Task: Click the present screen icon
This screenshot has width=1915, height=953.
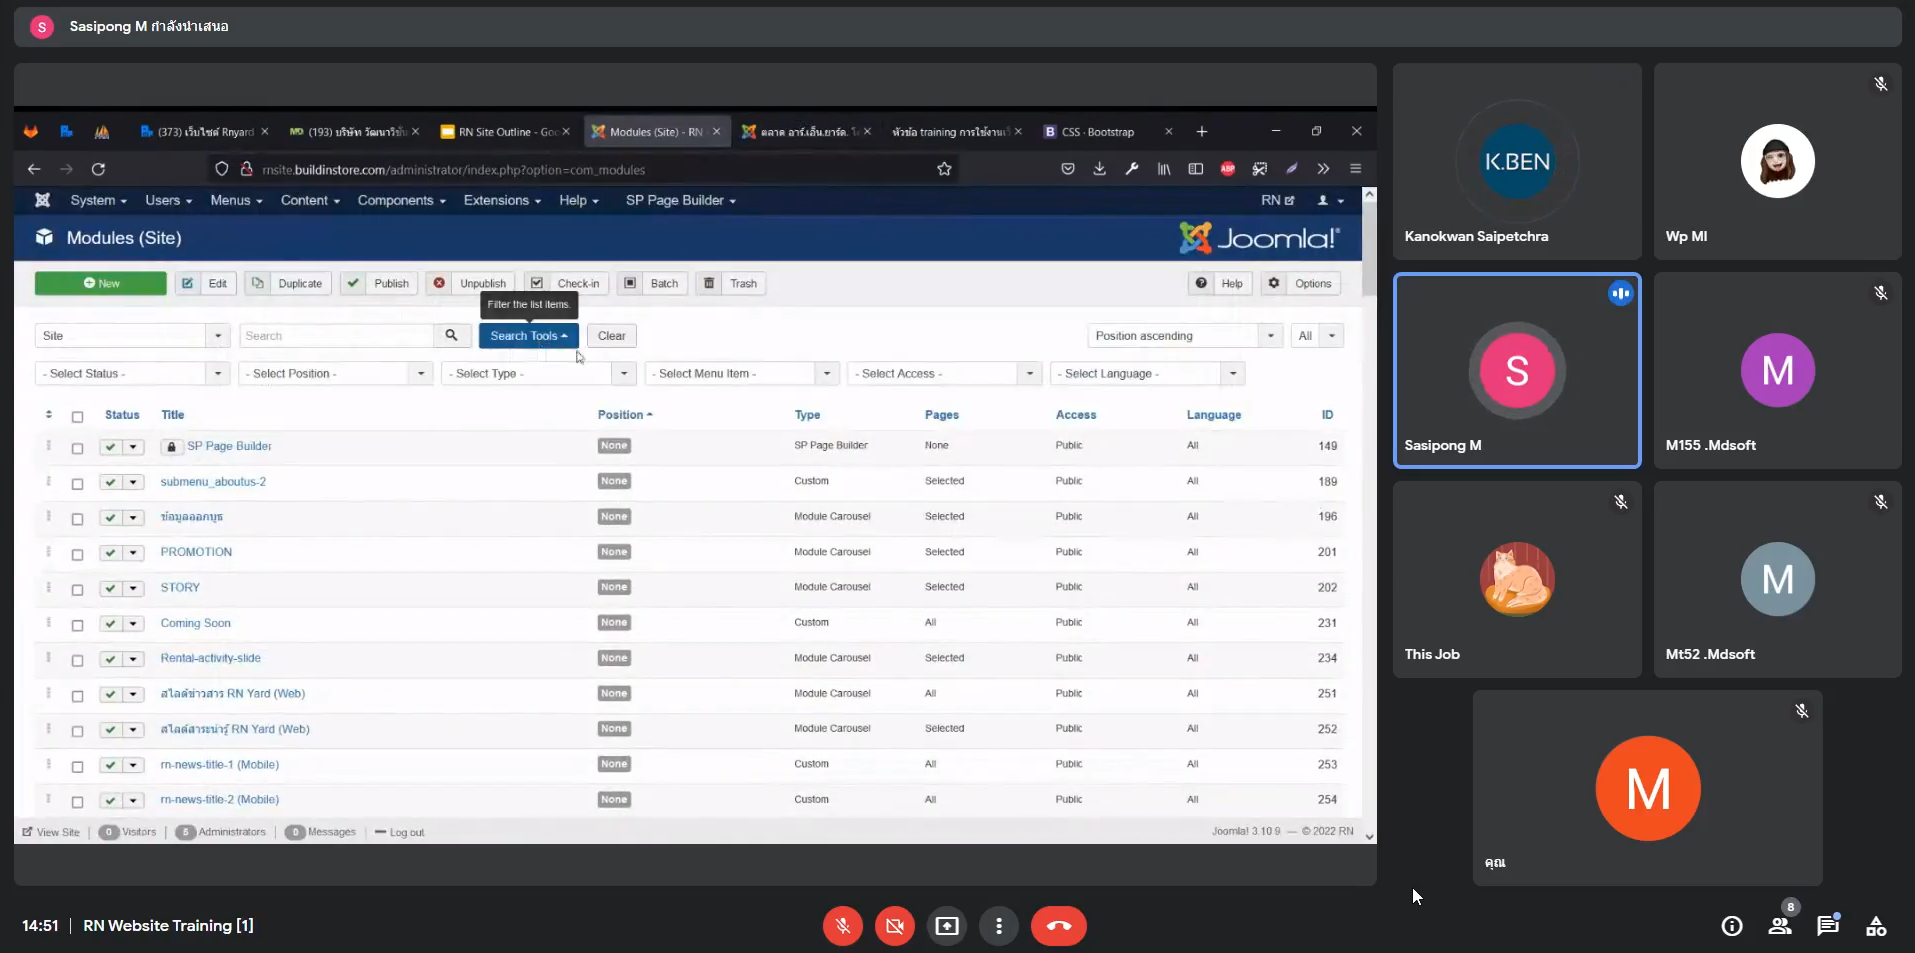Action: point(946,926)
